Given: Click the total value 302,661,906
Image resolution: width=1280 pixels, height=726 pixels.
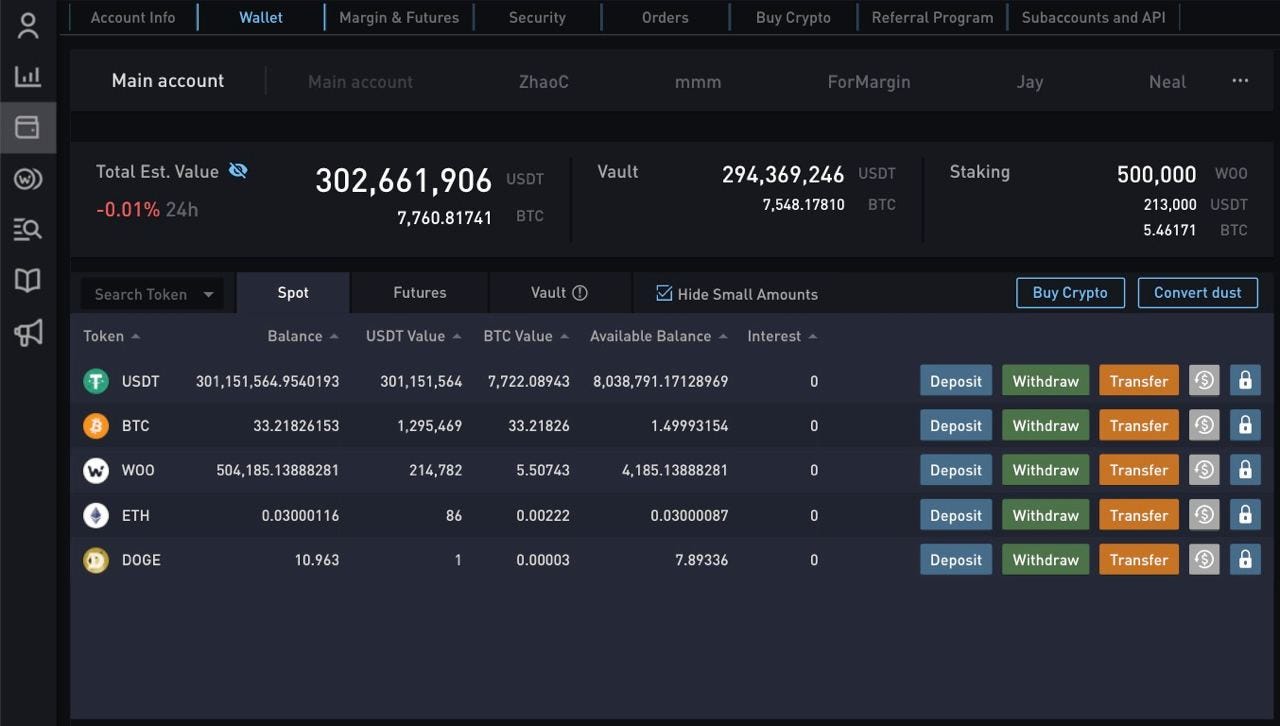Looking at the screenshot, I should pyautogui.click(x=404, y=180).
